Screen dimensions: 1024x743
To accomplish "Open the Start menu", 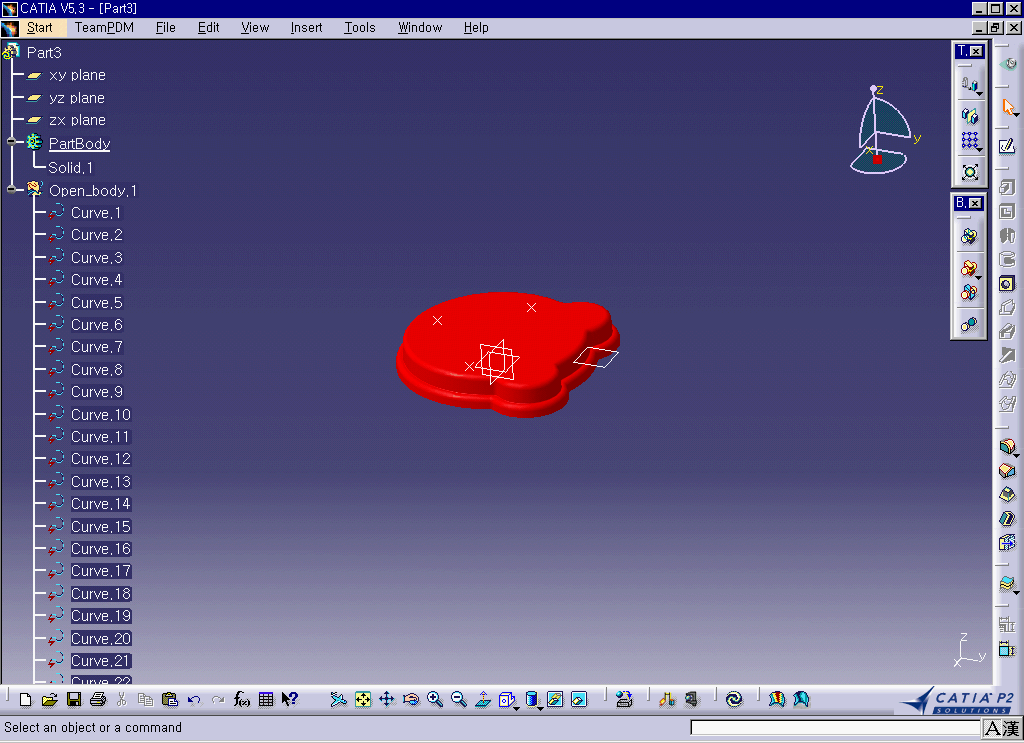I will (39, 27).
